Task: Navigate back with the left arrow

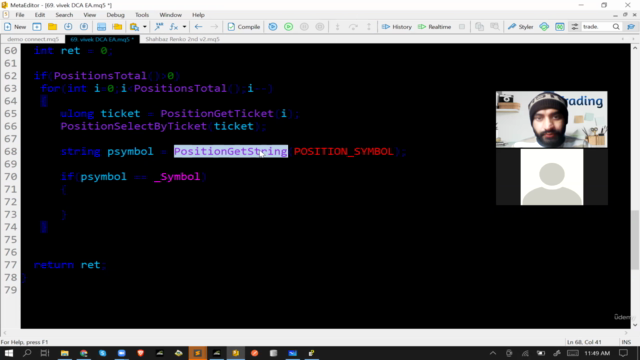Action: [x=198, y=27]
